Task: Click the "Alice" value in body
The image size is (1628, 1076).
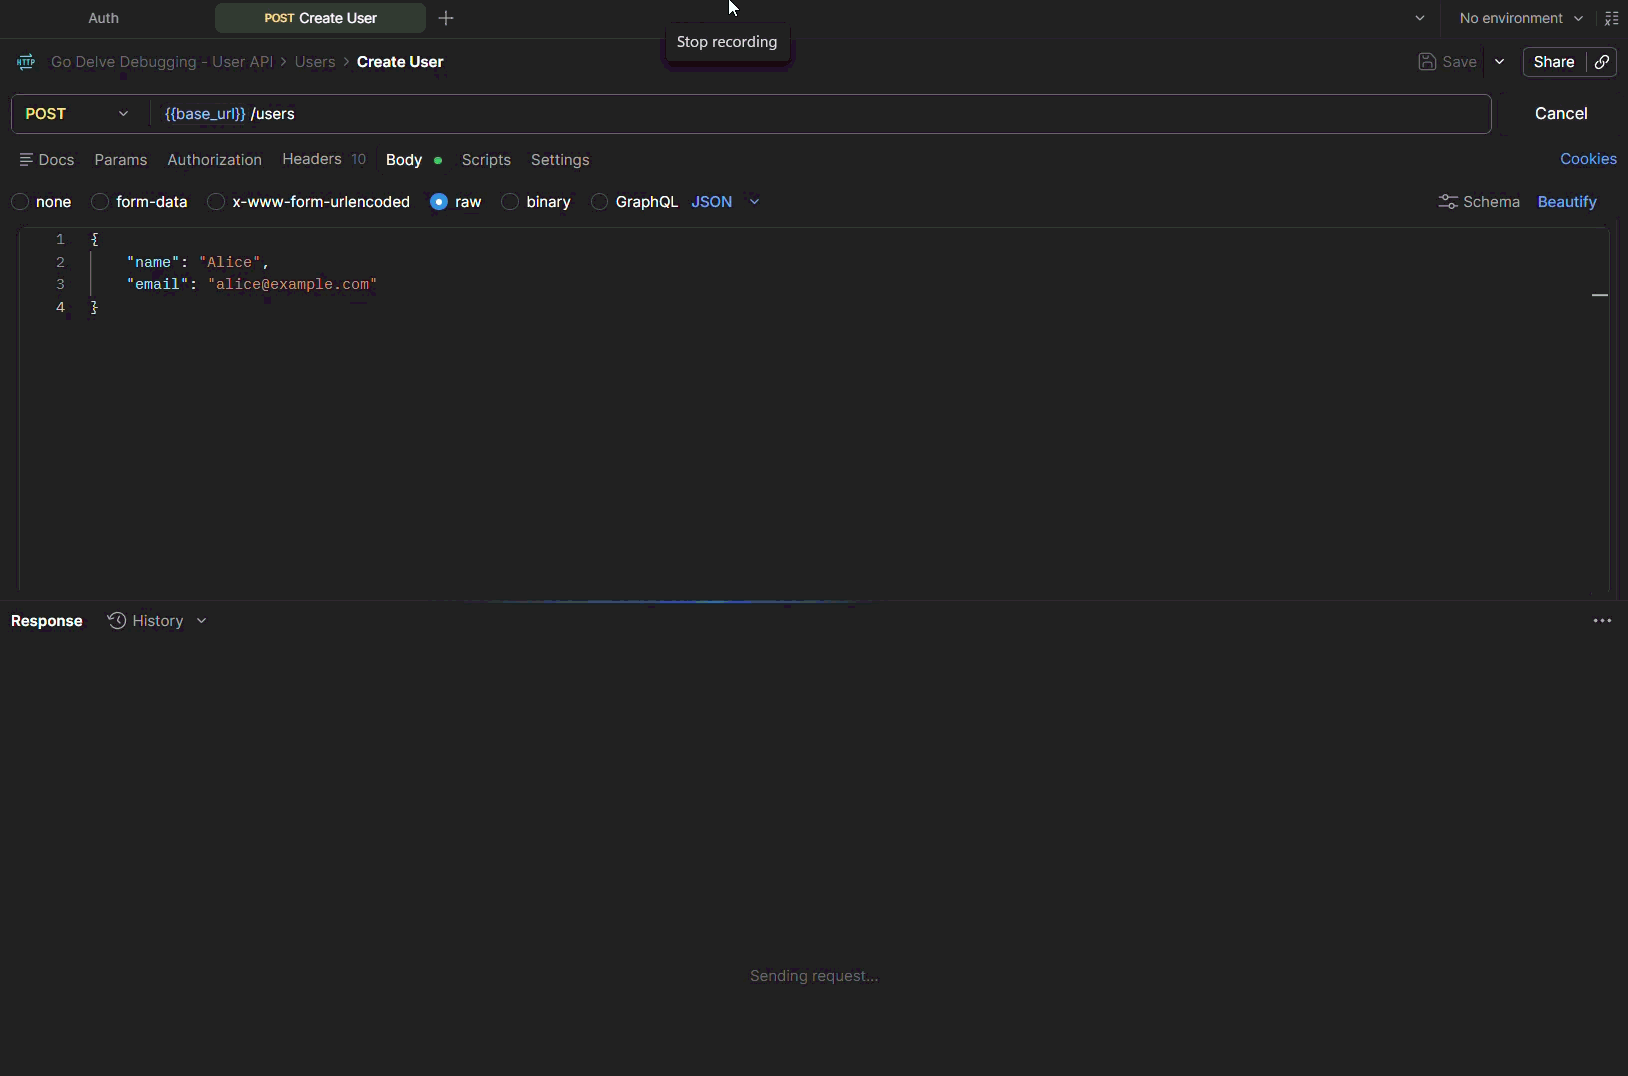Action: pos(230,262)
